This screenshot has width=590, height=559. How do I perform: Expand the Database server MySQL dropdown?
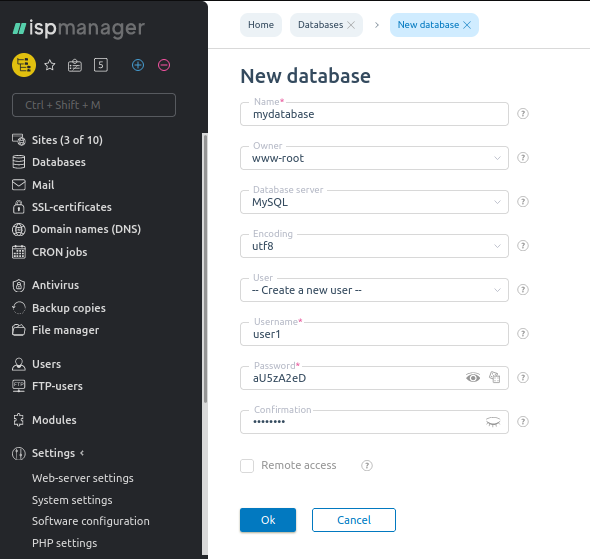[x=374, y=202]
